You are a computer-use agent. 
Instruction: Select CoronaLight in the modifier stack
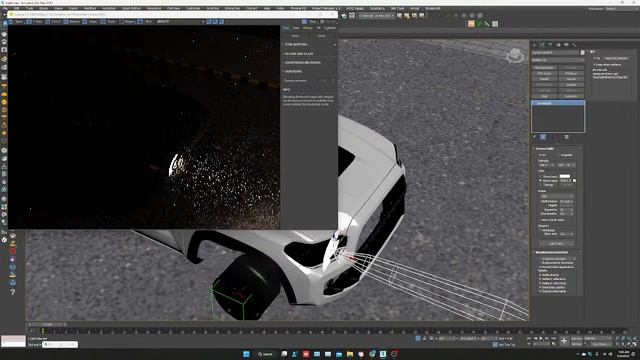point(558,103)
